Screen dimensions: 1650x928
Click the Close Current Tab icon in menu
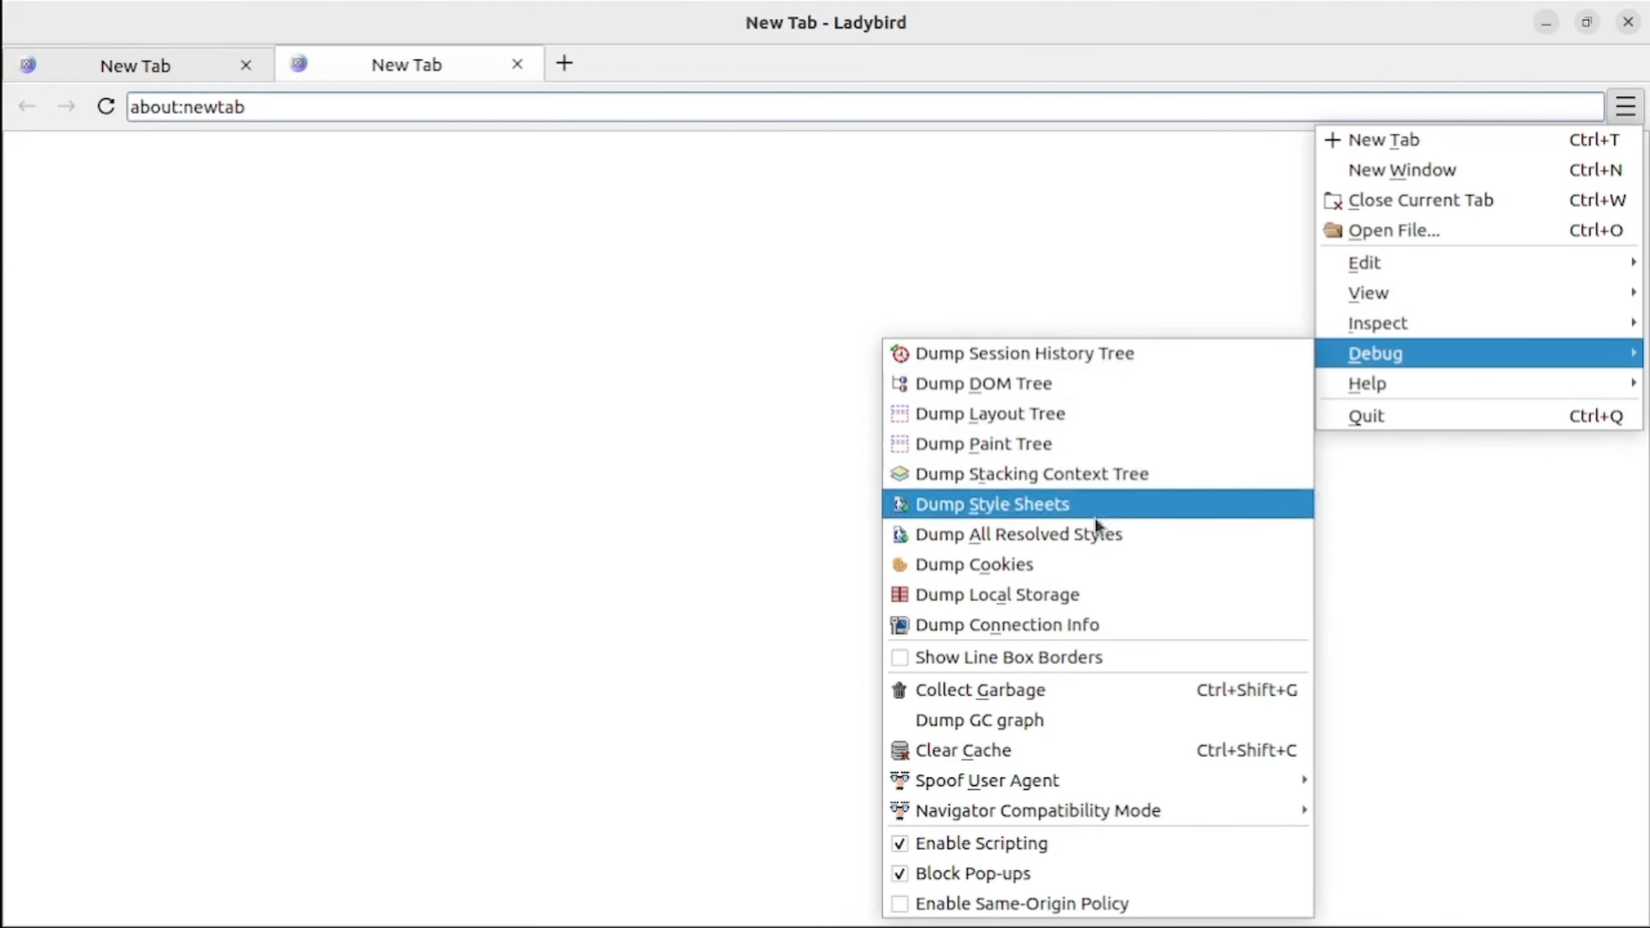[x=1332, y=201]
